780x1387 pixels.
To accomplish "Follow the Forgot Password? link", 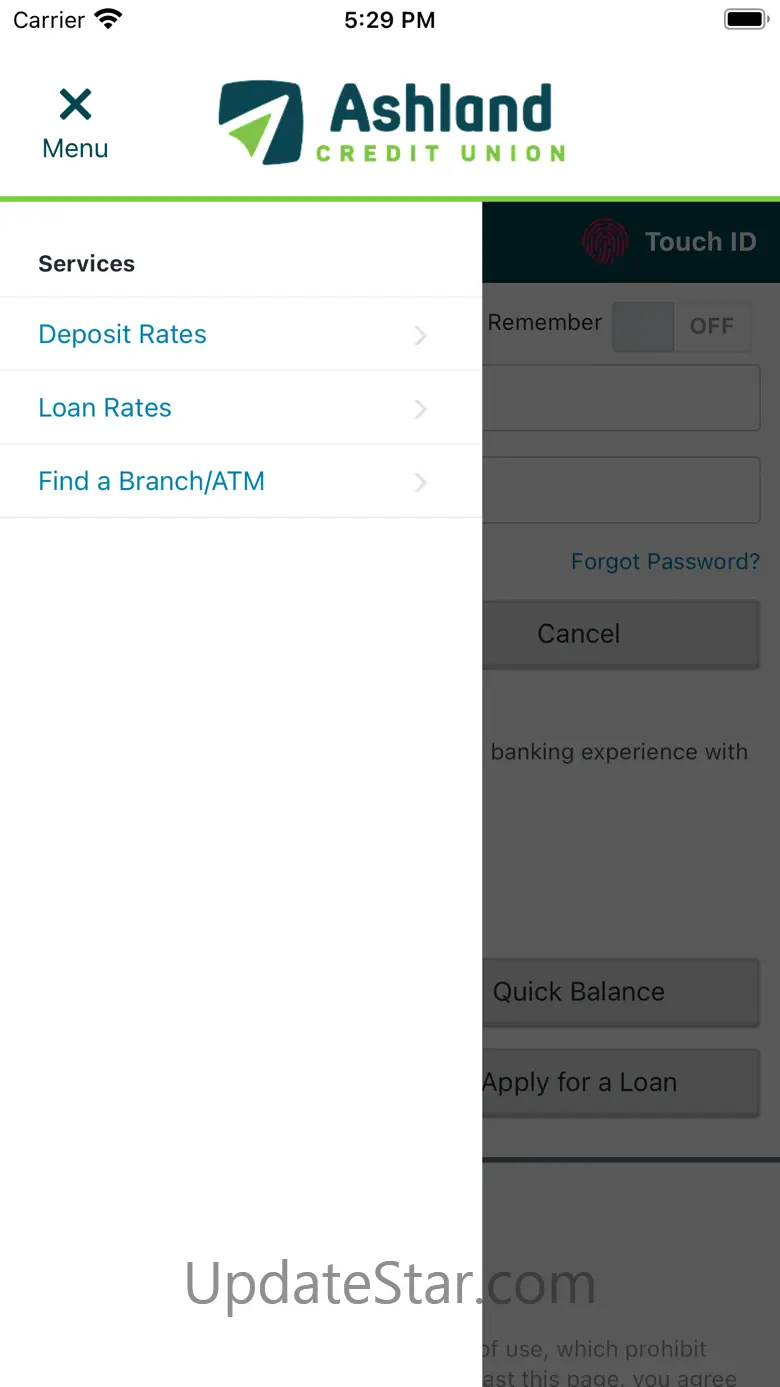I will point(665,562).
